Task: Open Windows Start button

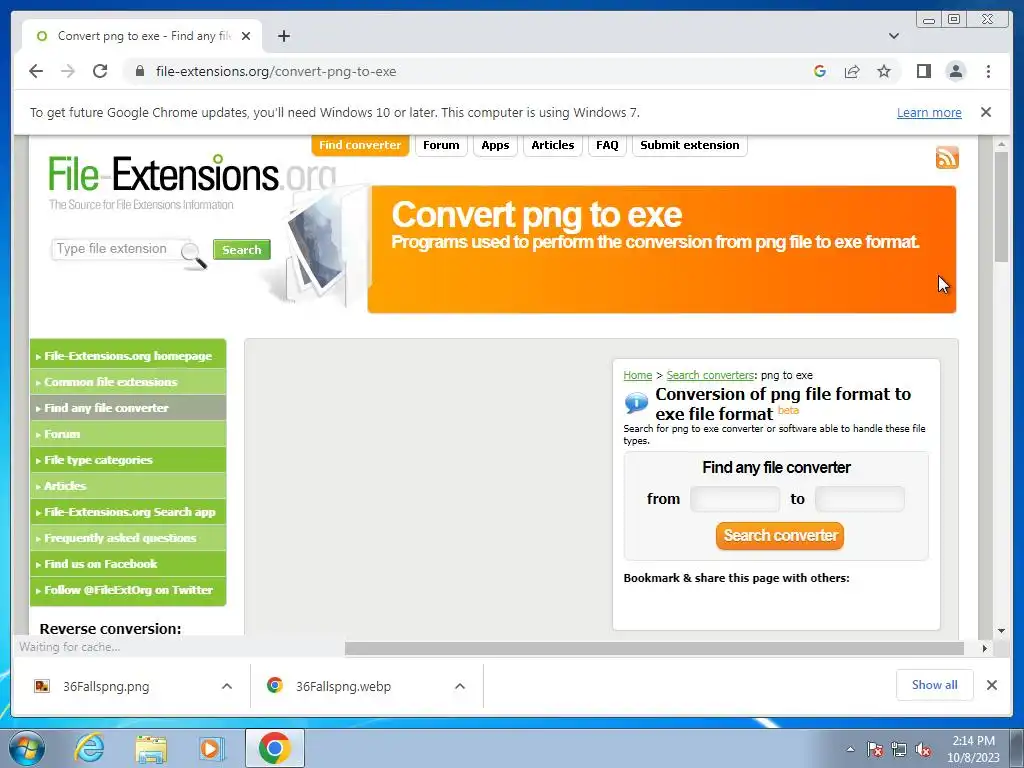Action: coord(27,748)
